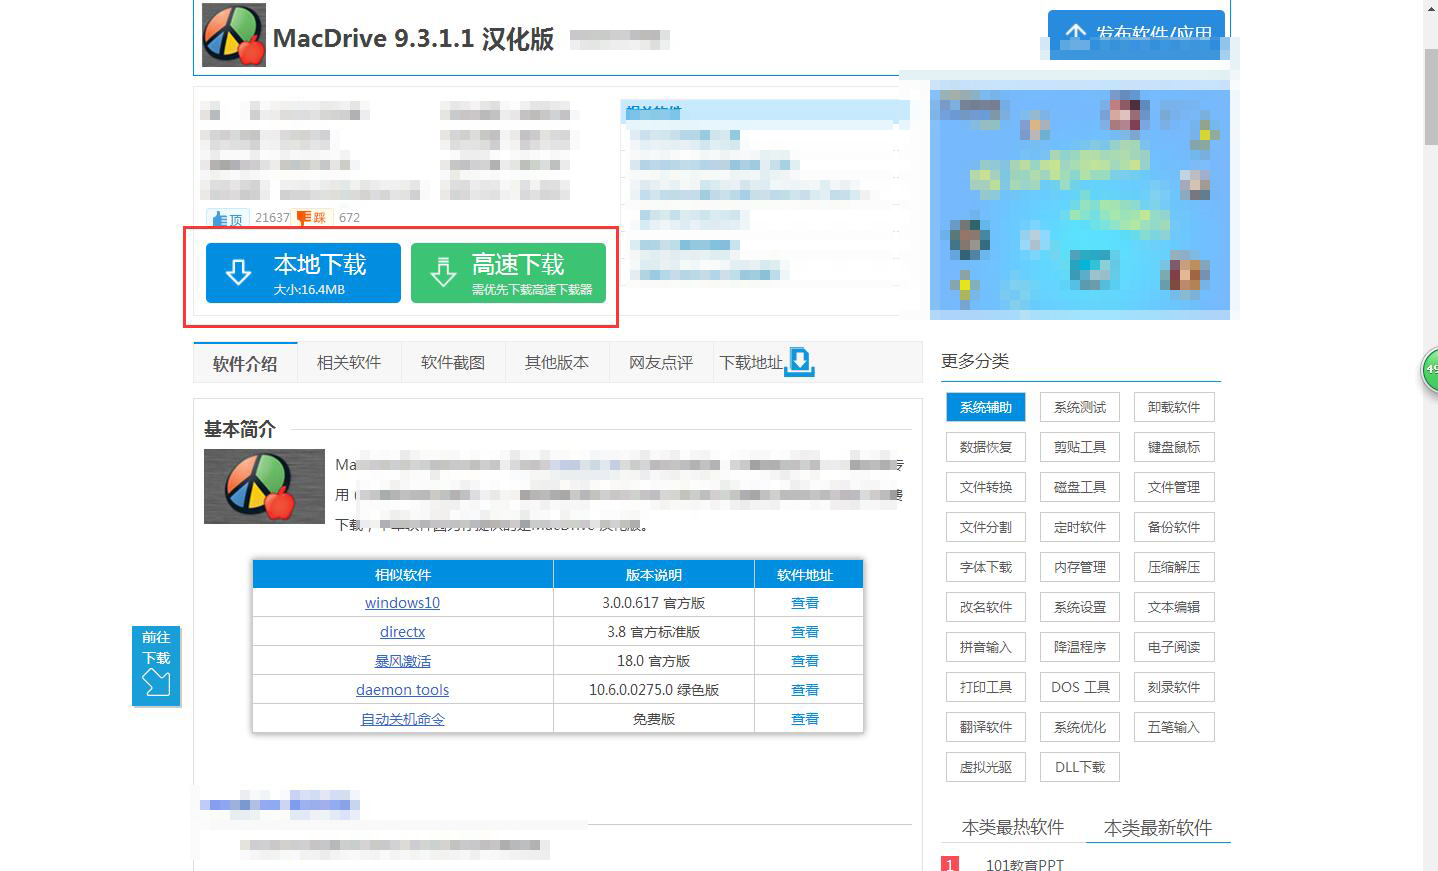The height and width of the screenshot is (871, 1438).
Task: Select the 翻译软件 category
Action: [986, 727]
